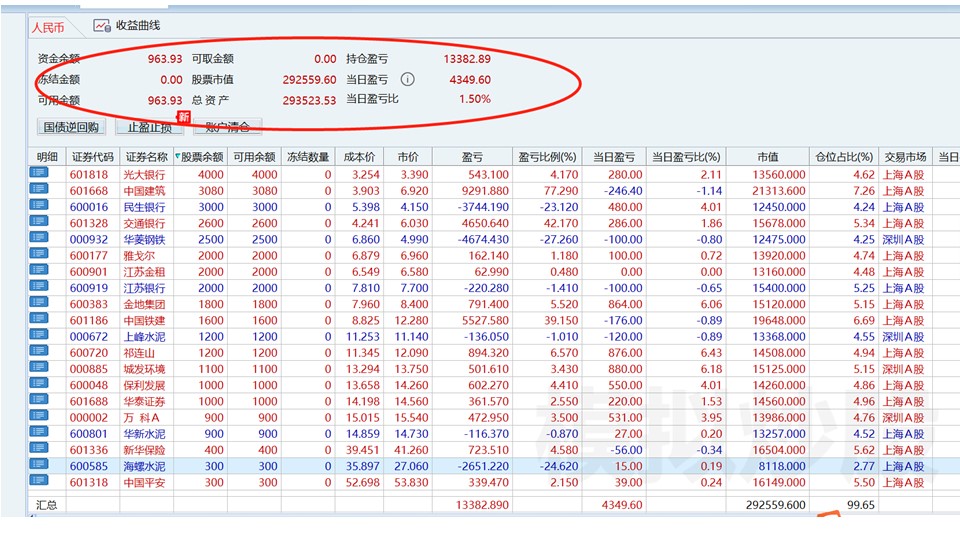
Task: Open the 收益曲线 tab label
Action: coord(138,26)
